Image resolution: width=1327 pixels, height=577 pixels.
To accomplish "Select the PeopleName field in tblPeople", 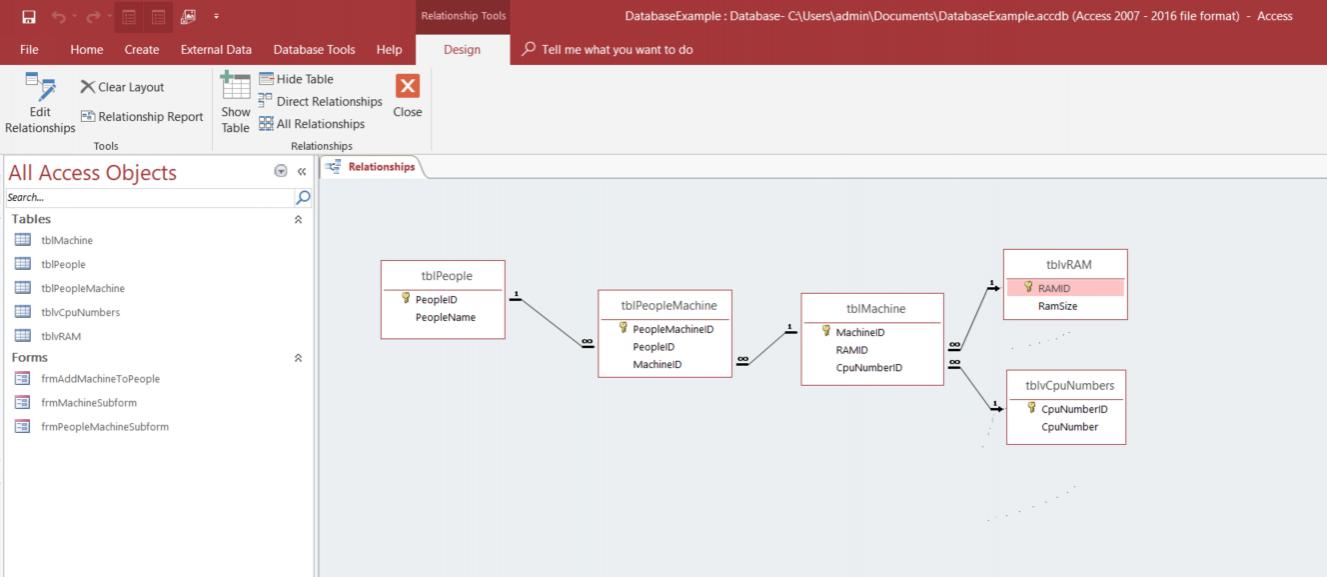I will coord(445,317).
